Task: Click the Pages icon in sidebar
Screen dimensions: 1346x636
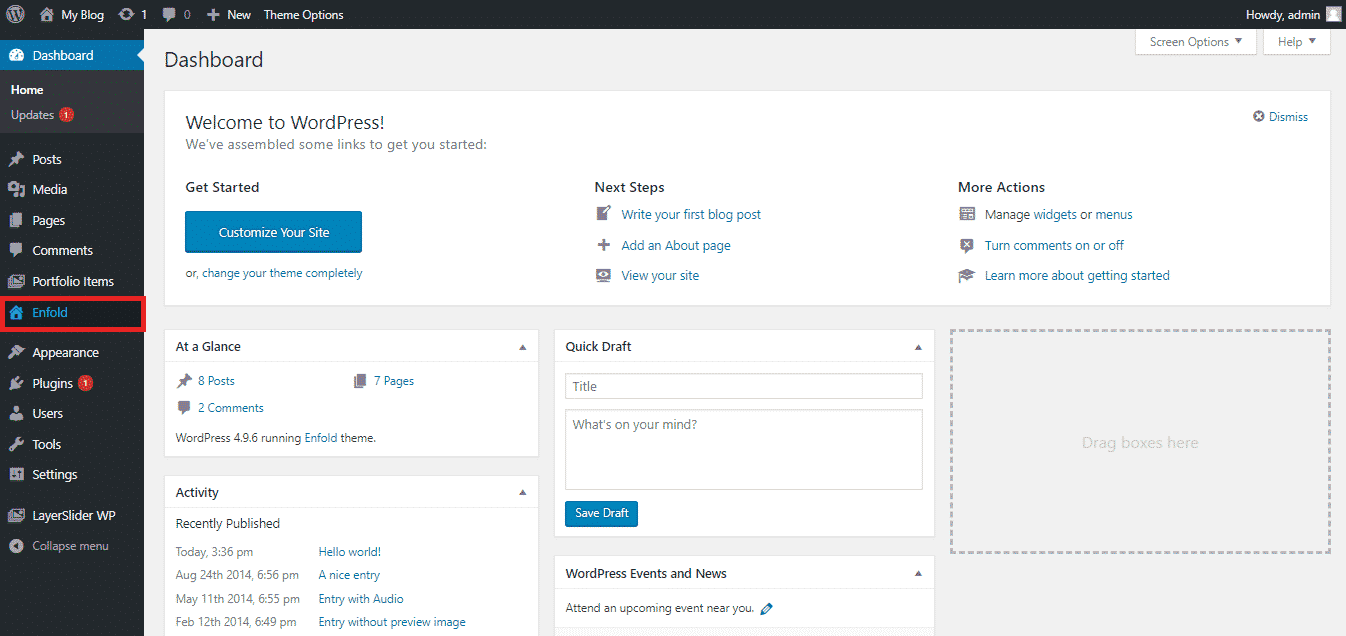Action: pos(16,220)
